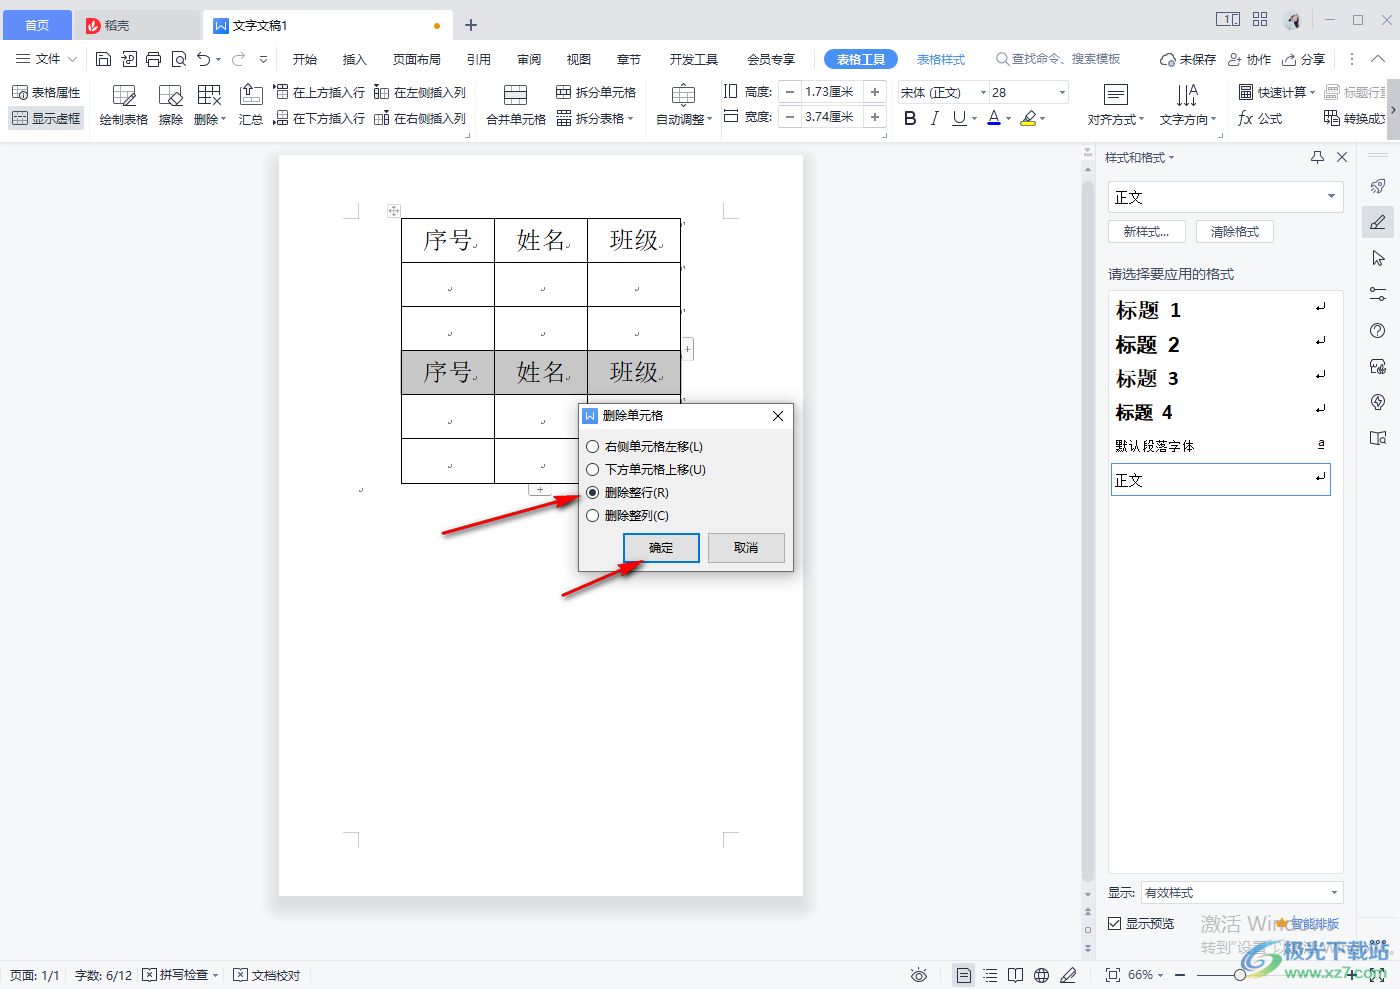1400x989 pixels.
Task: Open Split Table (拆分表格) dropdown
Action: point(596,118)
